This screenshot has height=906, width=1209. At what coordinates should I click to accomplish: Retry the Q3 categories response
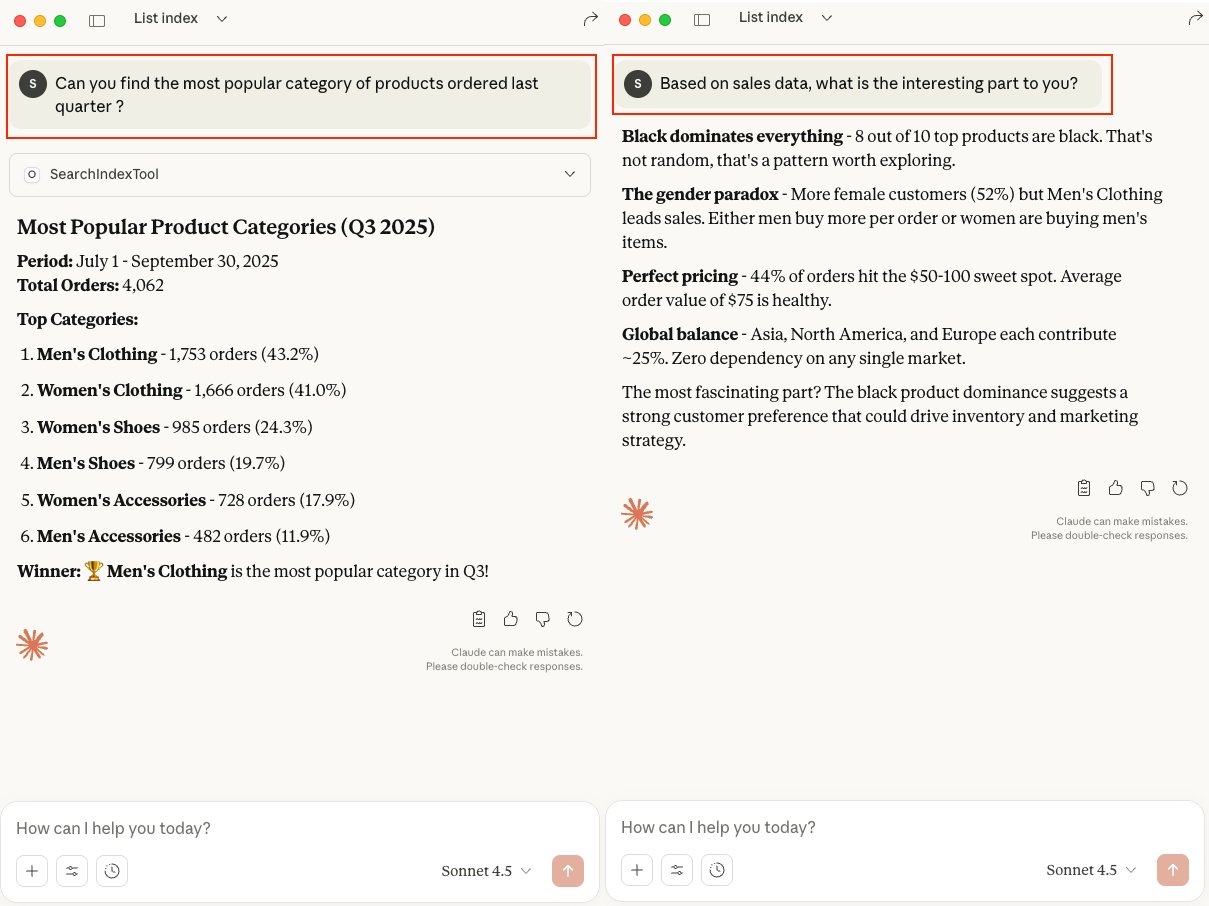coord(575,619)
